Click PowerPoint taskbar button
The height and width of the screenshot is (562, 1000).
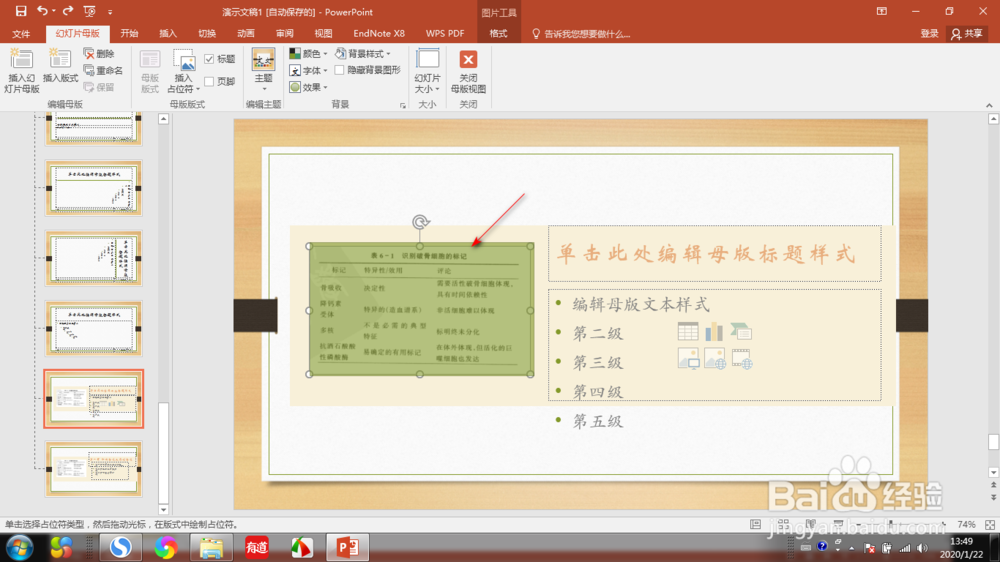[348, 547]
